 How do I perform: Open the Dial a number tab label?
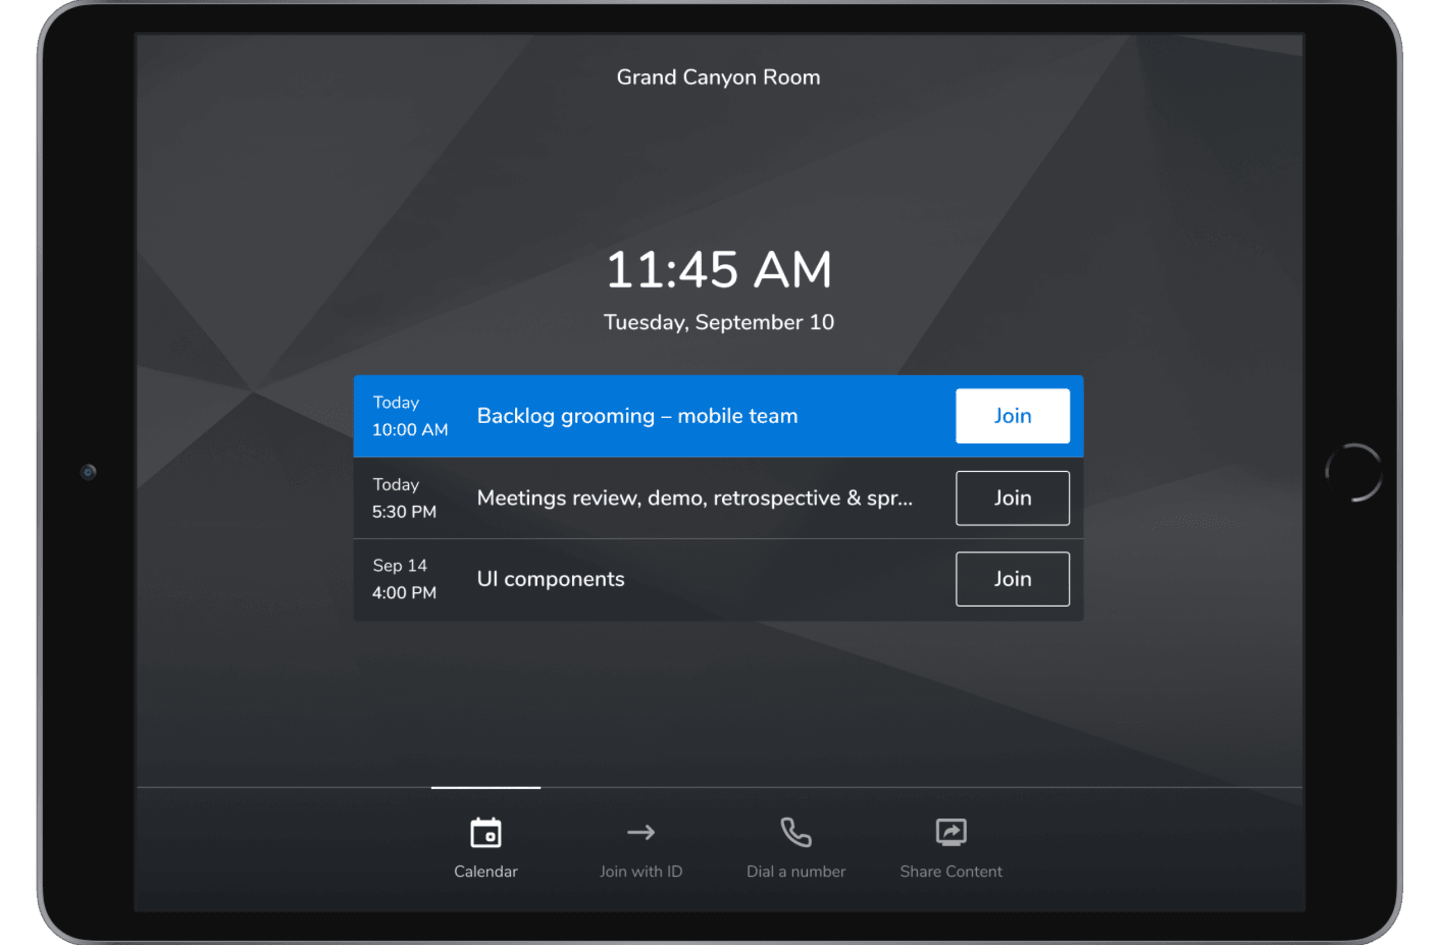[x=796, y=872]
